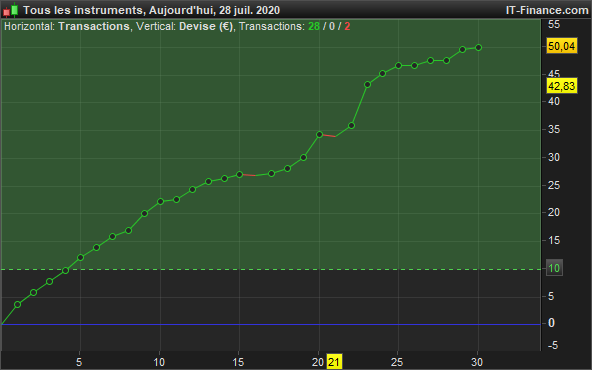Viewport: 592px width, 370px height.
Task: Select the data point at transaction 20
Action: click(x=319, y=134)
